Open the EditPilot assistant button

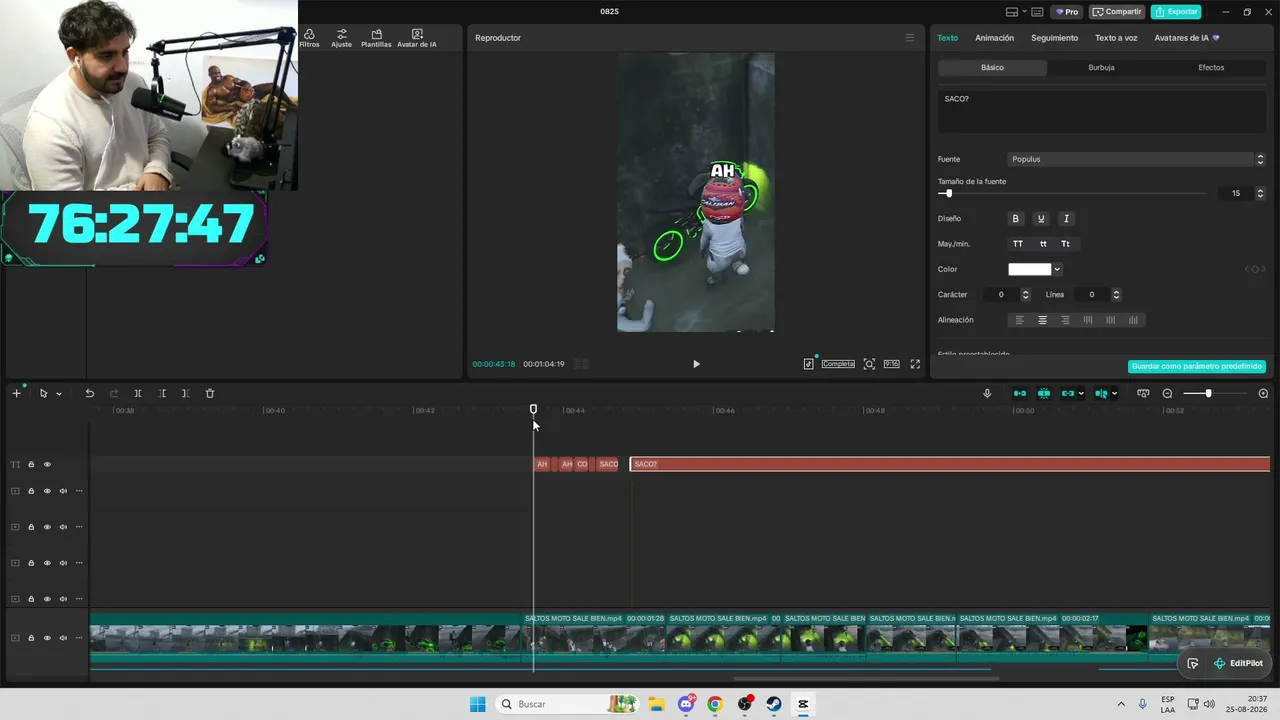click(1238, 663)
